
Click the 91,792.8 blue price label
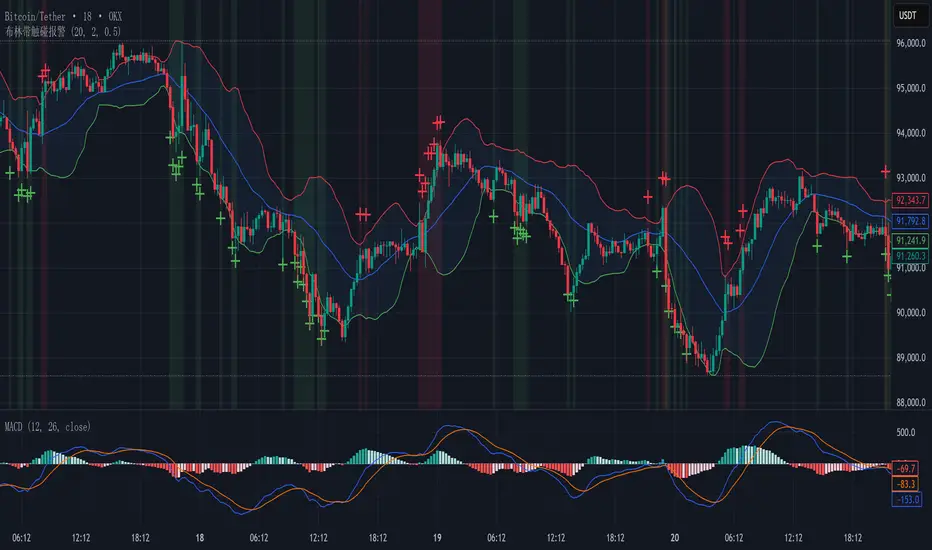911,221
